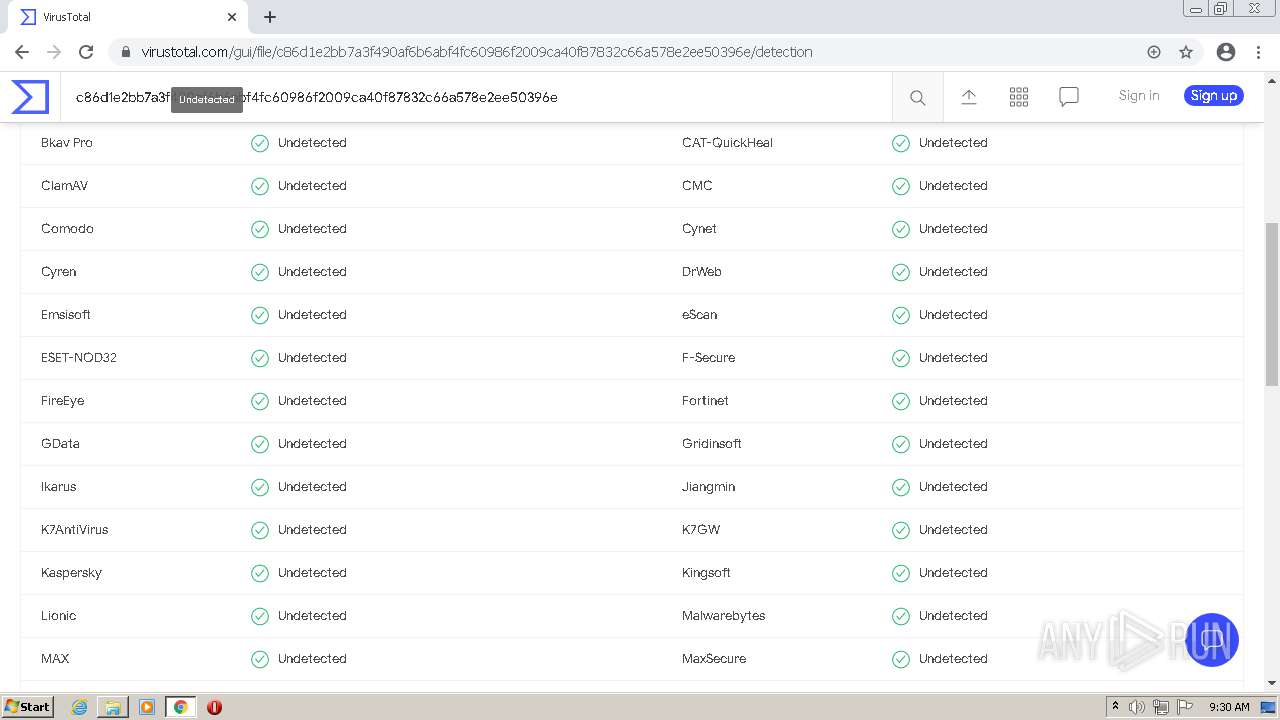This screenshot has width=1280, height=720.
Task: Click the Malwarebytes engine name
Action: (x=724, y=616)
